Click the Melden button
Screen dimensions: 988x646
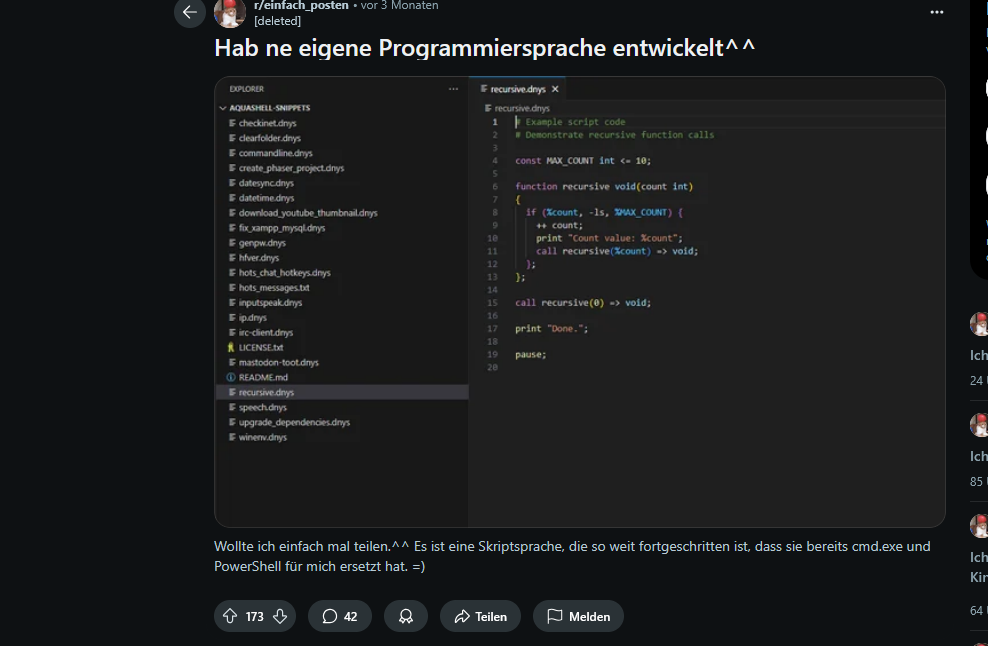(x=578, y=616)
